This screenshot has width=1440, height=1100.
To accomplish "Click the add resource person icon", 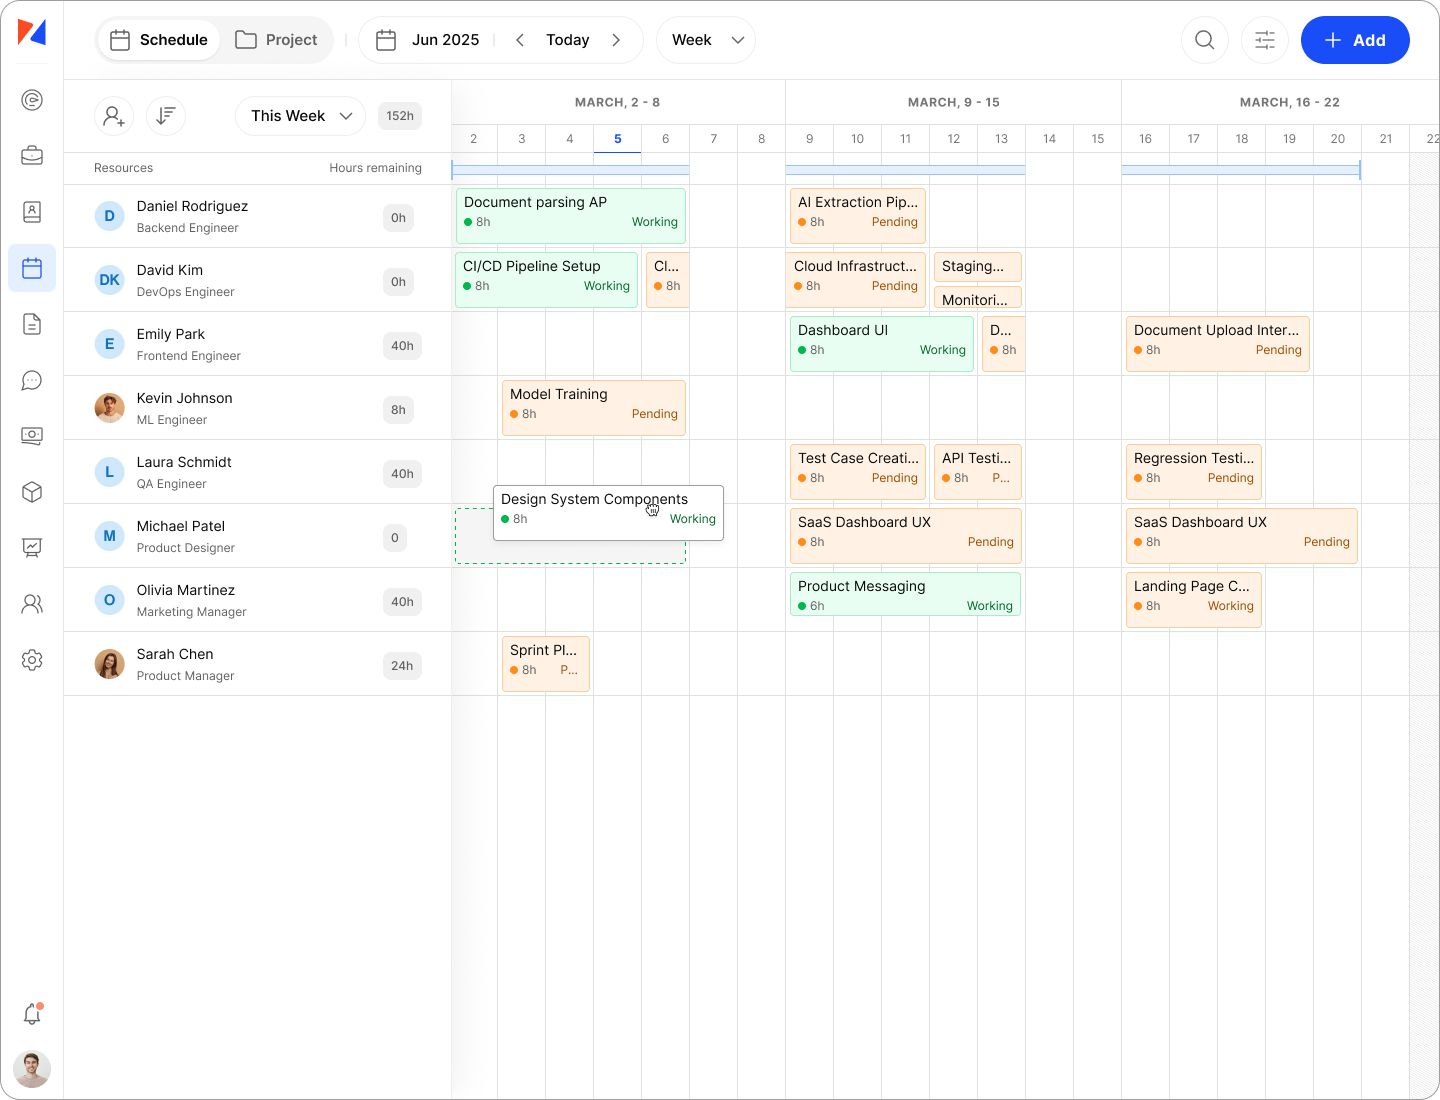I will [114, 116].
